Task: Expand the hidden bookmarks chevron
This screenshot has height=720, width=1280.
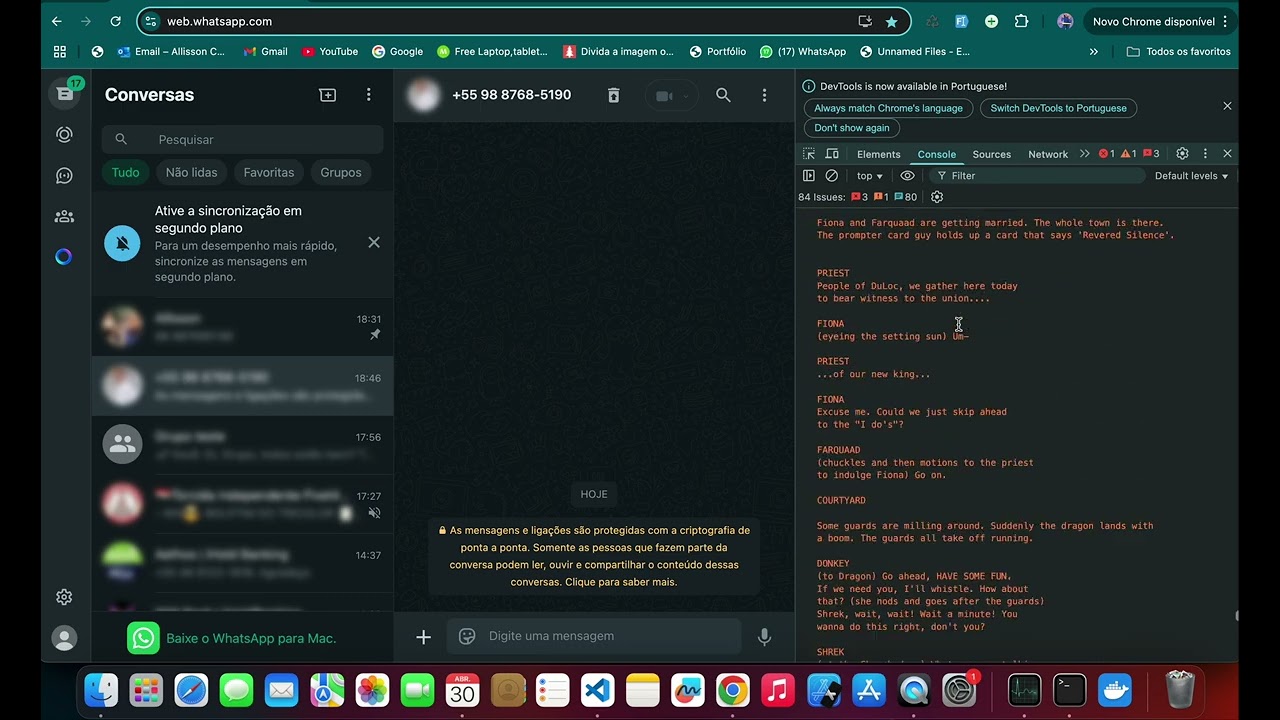Action: coord(1094,52)
